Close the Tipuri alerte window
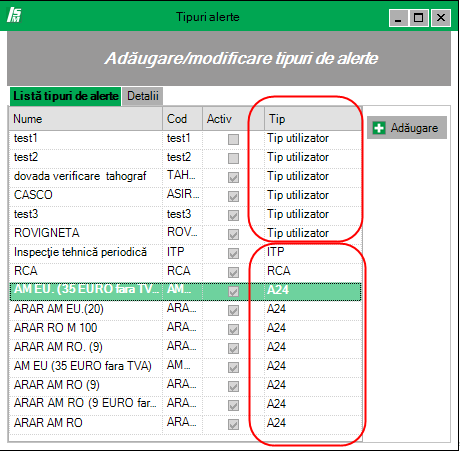460x451 pixels. (x=441, y=17)
